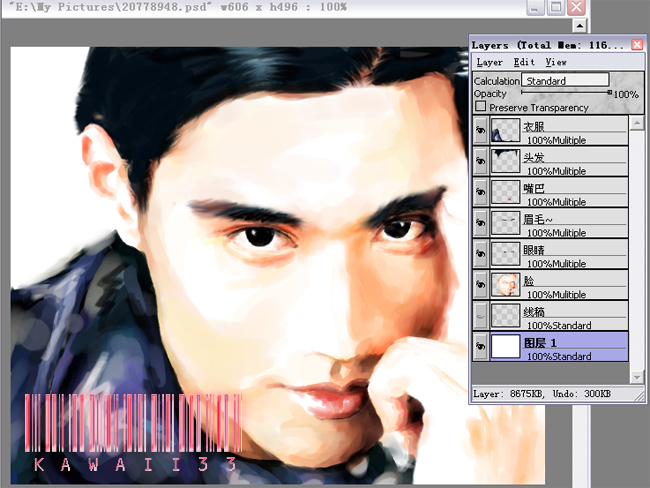
Task: Select the 嘴巴 layer thumbnail
Action: (505, 192)
